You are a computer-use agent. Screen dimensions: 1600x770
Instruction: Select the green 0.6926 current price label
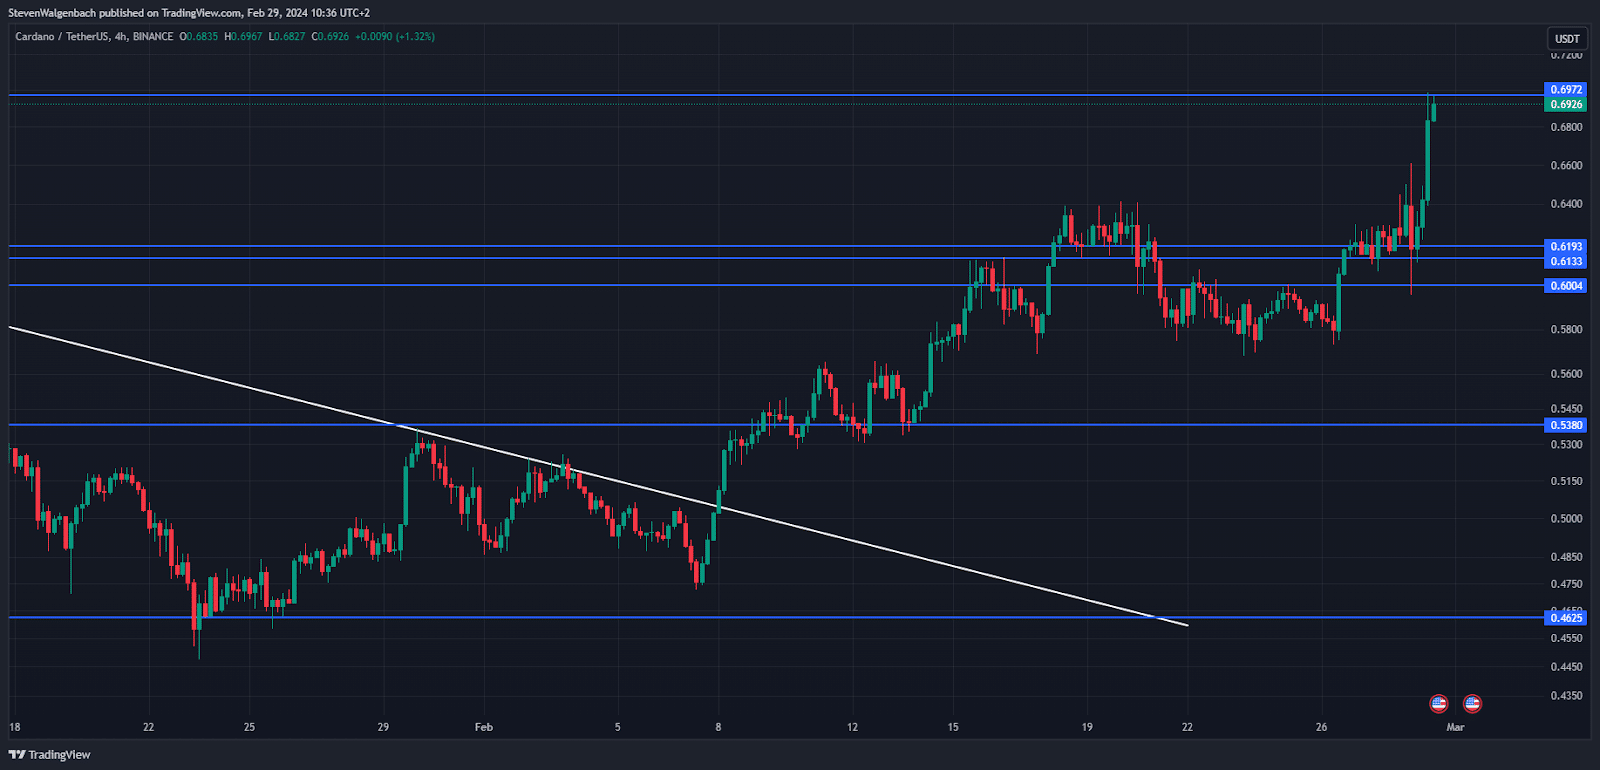tap(1566, 104)
